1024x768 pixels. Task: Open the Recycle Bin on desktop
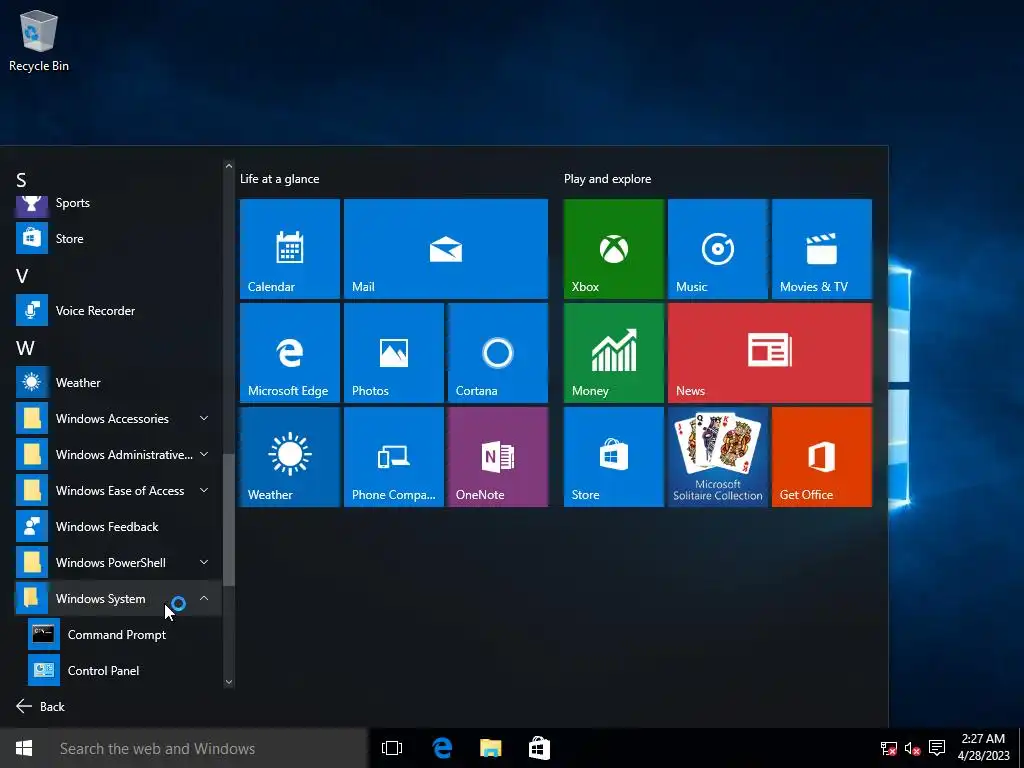click(x=39, y=41)
